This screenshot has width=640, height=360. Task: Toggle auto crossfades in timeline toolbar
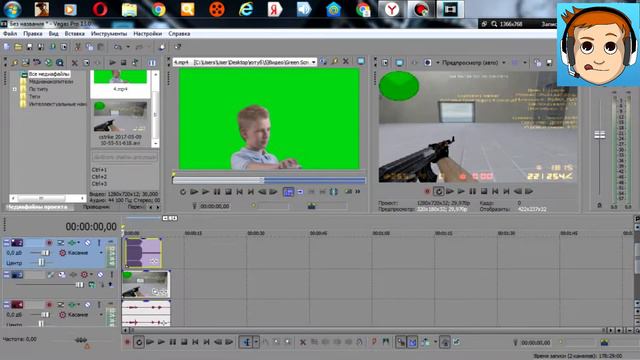point(412,342)
